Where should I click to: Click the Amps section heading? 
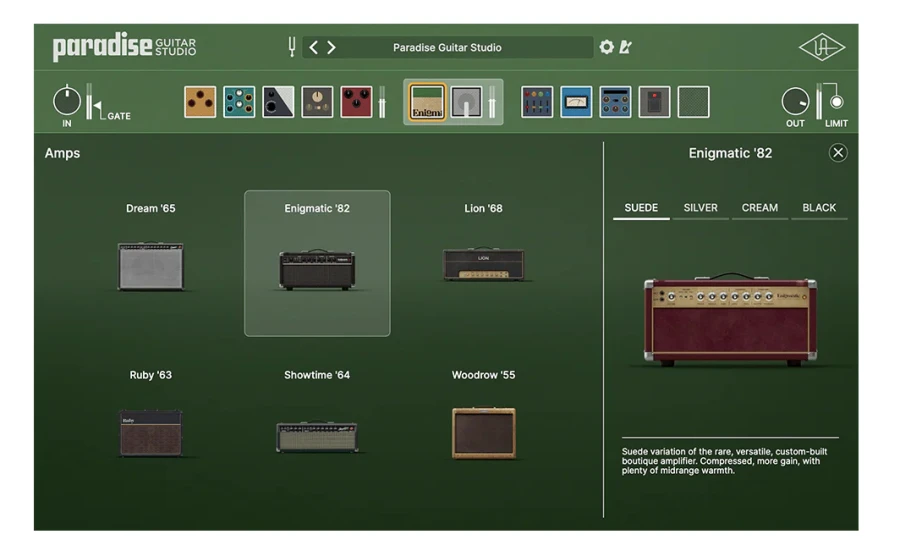pyautogui.click(x=63, y=153)
